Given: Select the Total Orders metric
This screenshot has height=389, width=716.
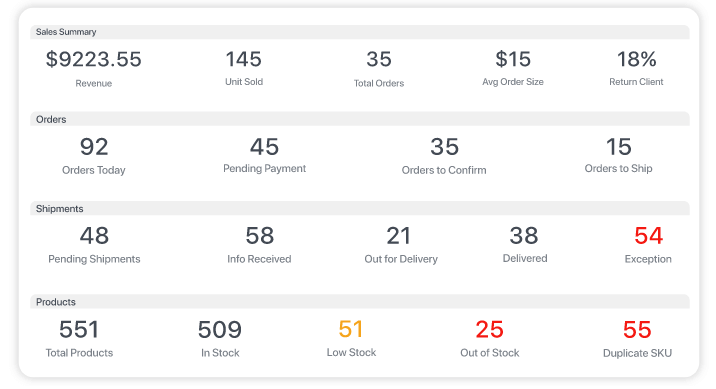Looking at the screenshot, I should pyautogui.click(x=379, y=68).
